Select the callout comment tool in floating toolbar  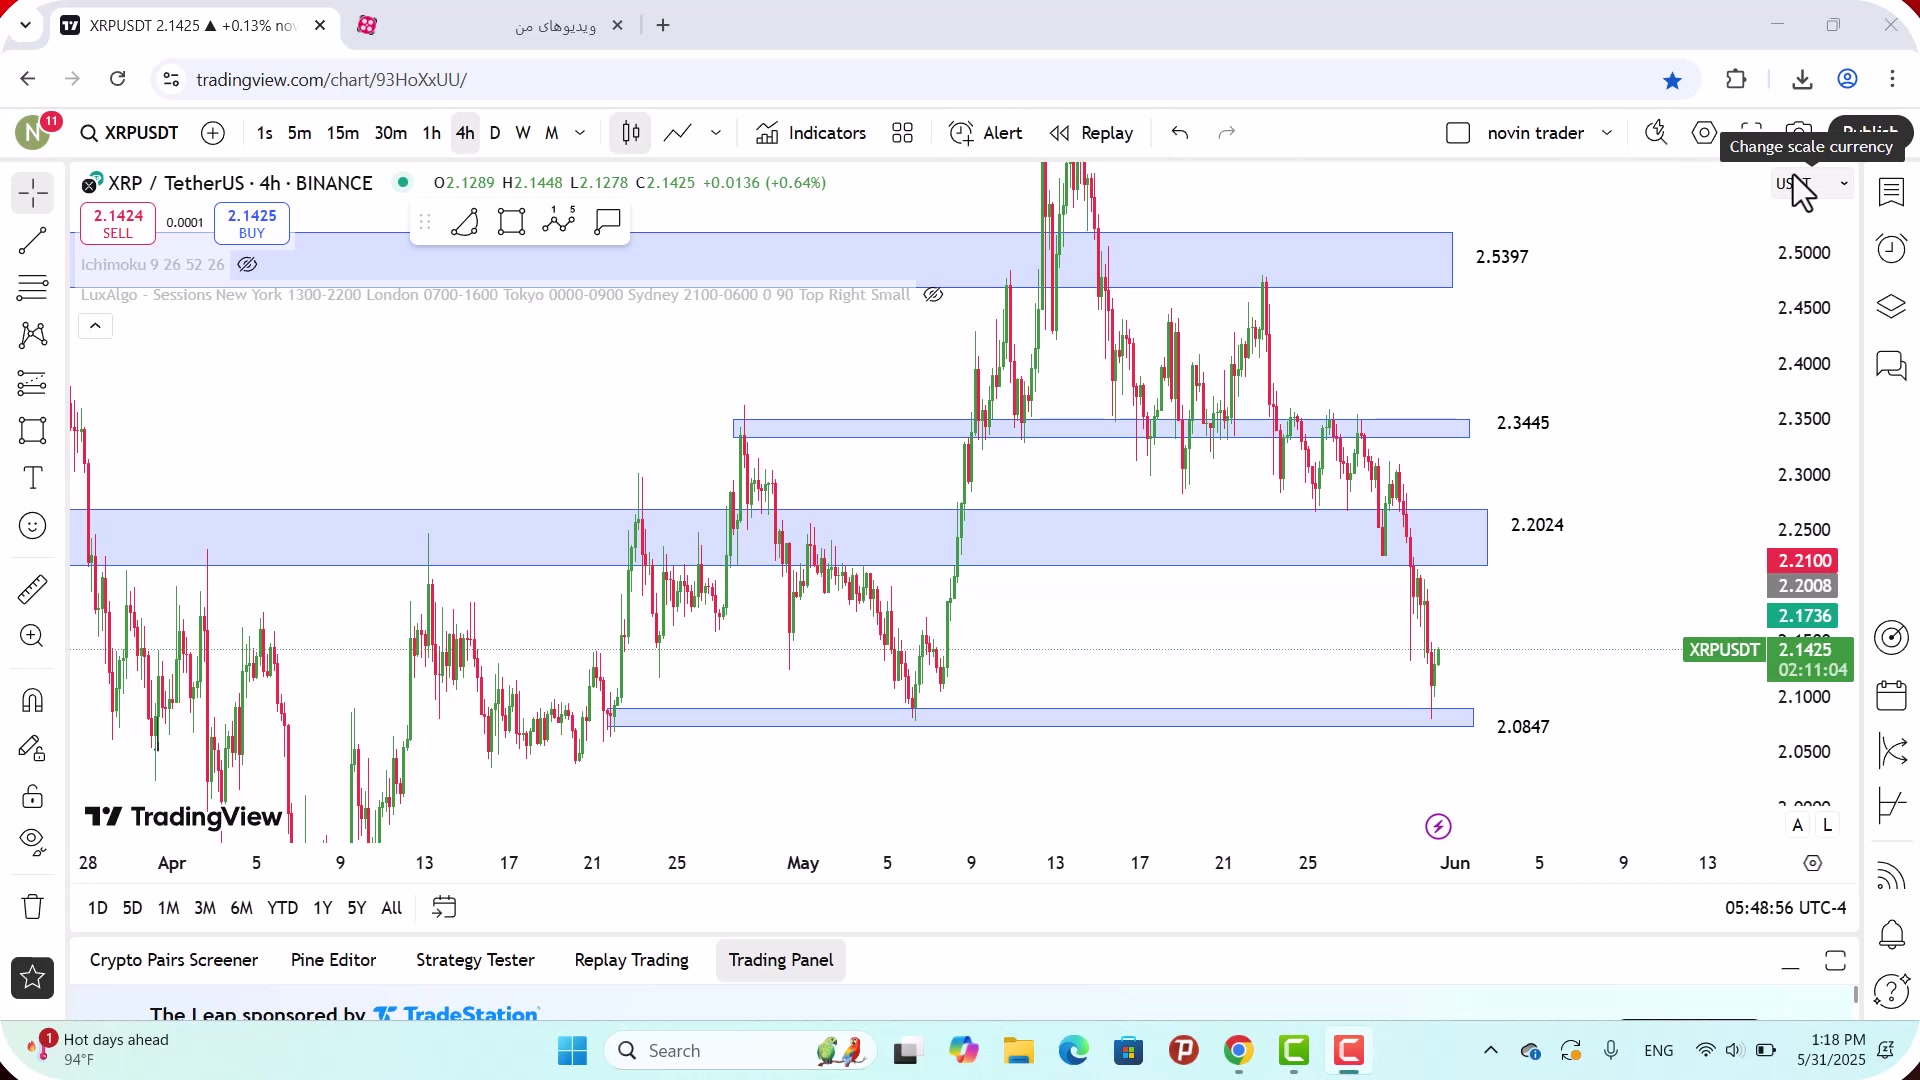[x=608, y=222]
